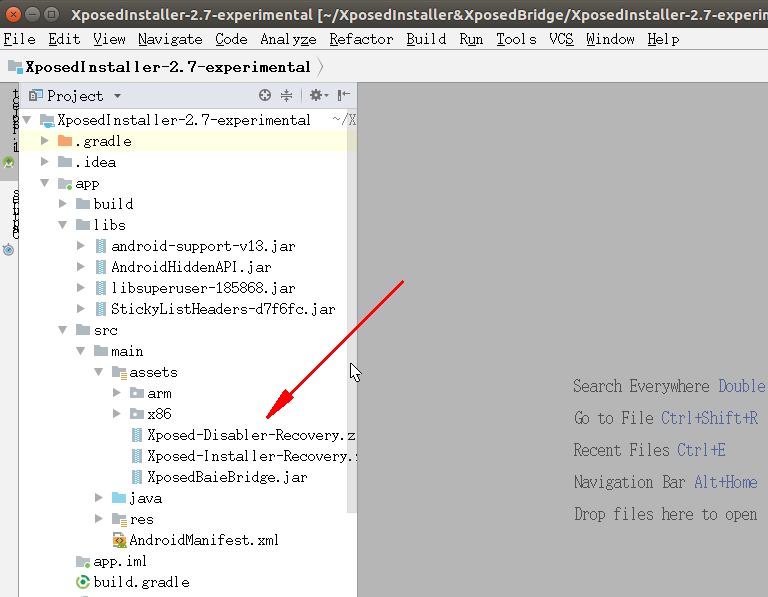Click the Android icon in the left tool strip

[8, 163]
